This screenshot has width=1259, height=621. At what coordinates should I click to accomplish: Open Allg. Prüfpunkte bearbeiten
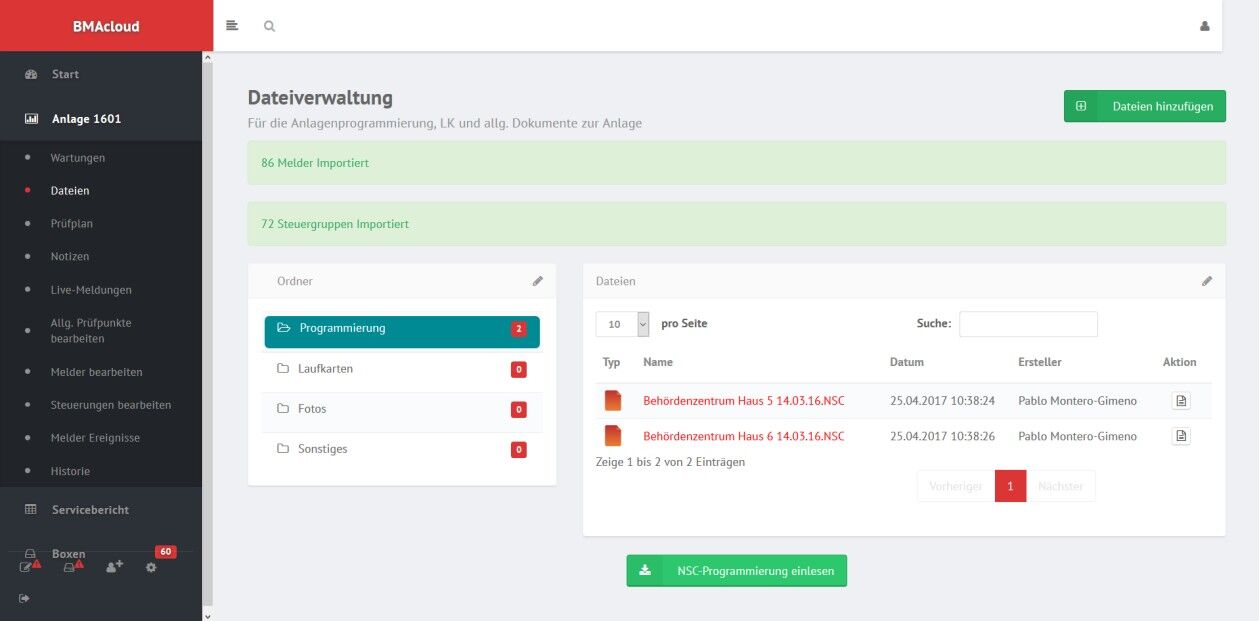pyautogui.click(x=91, y=331)
